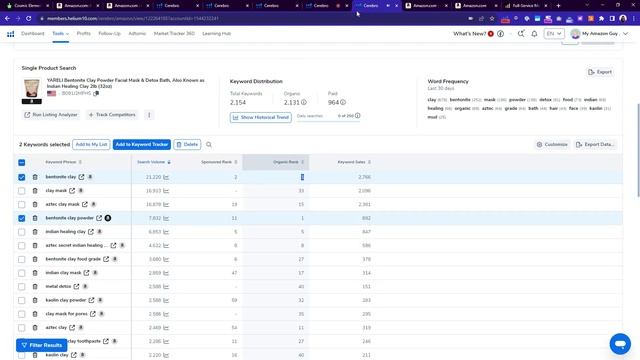Check the metal detox keyword checkbox
This screenshot has width=640, height=360.
[x=22, y=287]
